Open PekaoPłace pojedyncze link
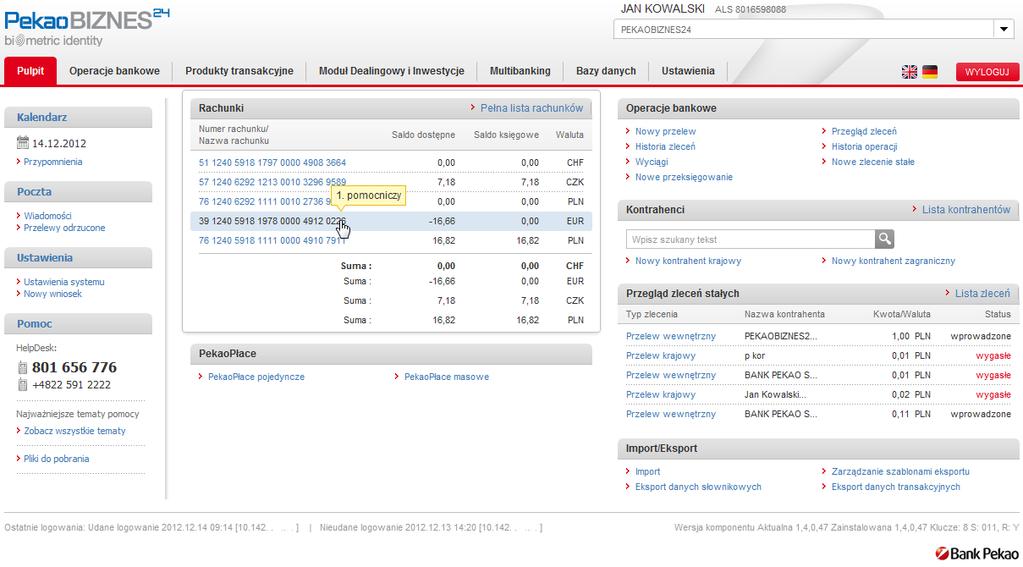Image resolution: width=1023 pixels, height=567 pixels. 256,377
